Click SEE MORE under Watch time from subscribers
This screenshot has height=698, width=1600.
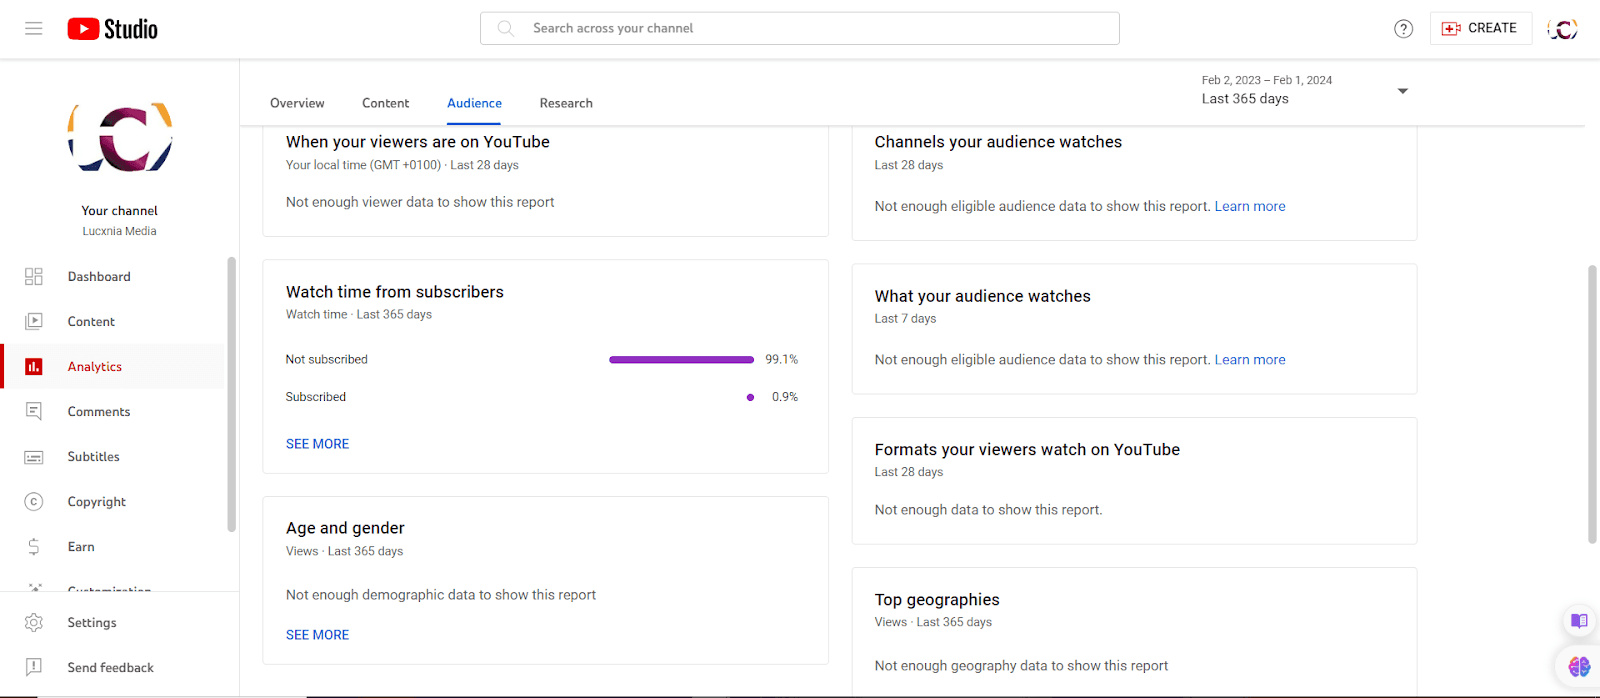[x=317, y=444]
